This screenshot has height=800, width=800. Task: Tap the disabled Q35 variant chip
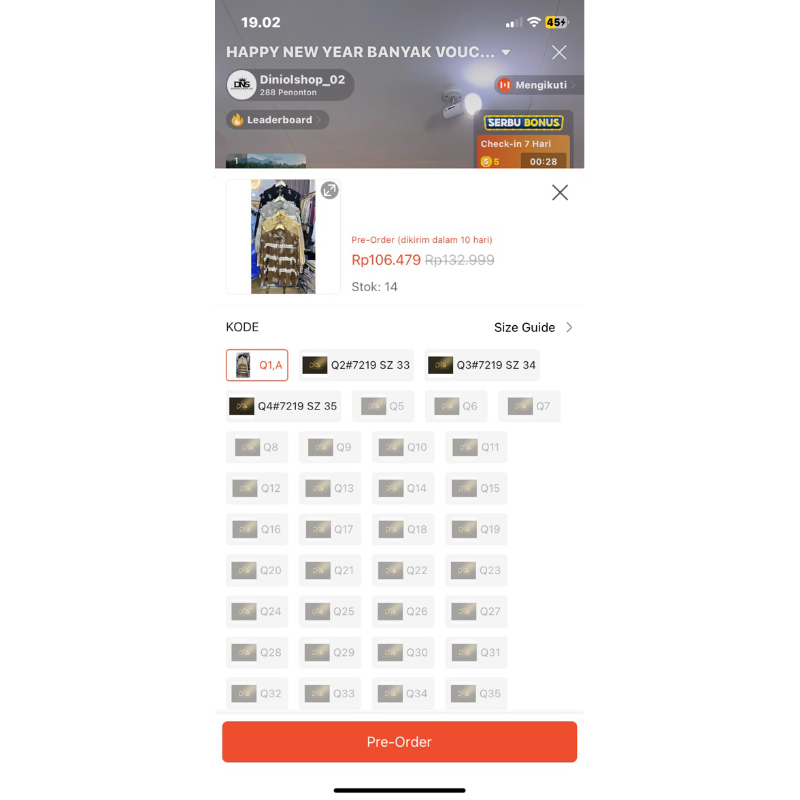pyautogui.click(x=476, y=693)
